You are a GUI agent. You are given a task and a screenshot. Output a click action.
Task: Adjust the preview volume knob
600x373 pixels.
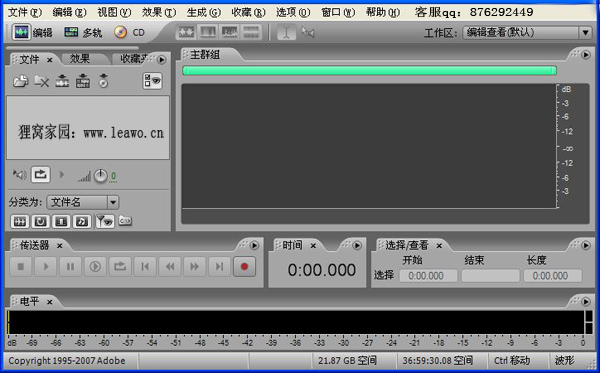tap(101, 176)
